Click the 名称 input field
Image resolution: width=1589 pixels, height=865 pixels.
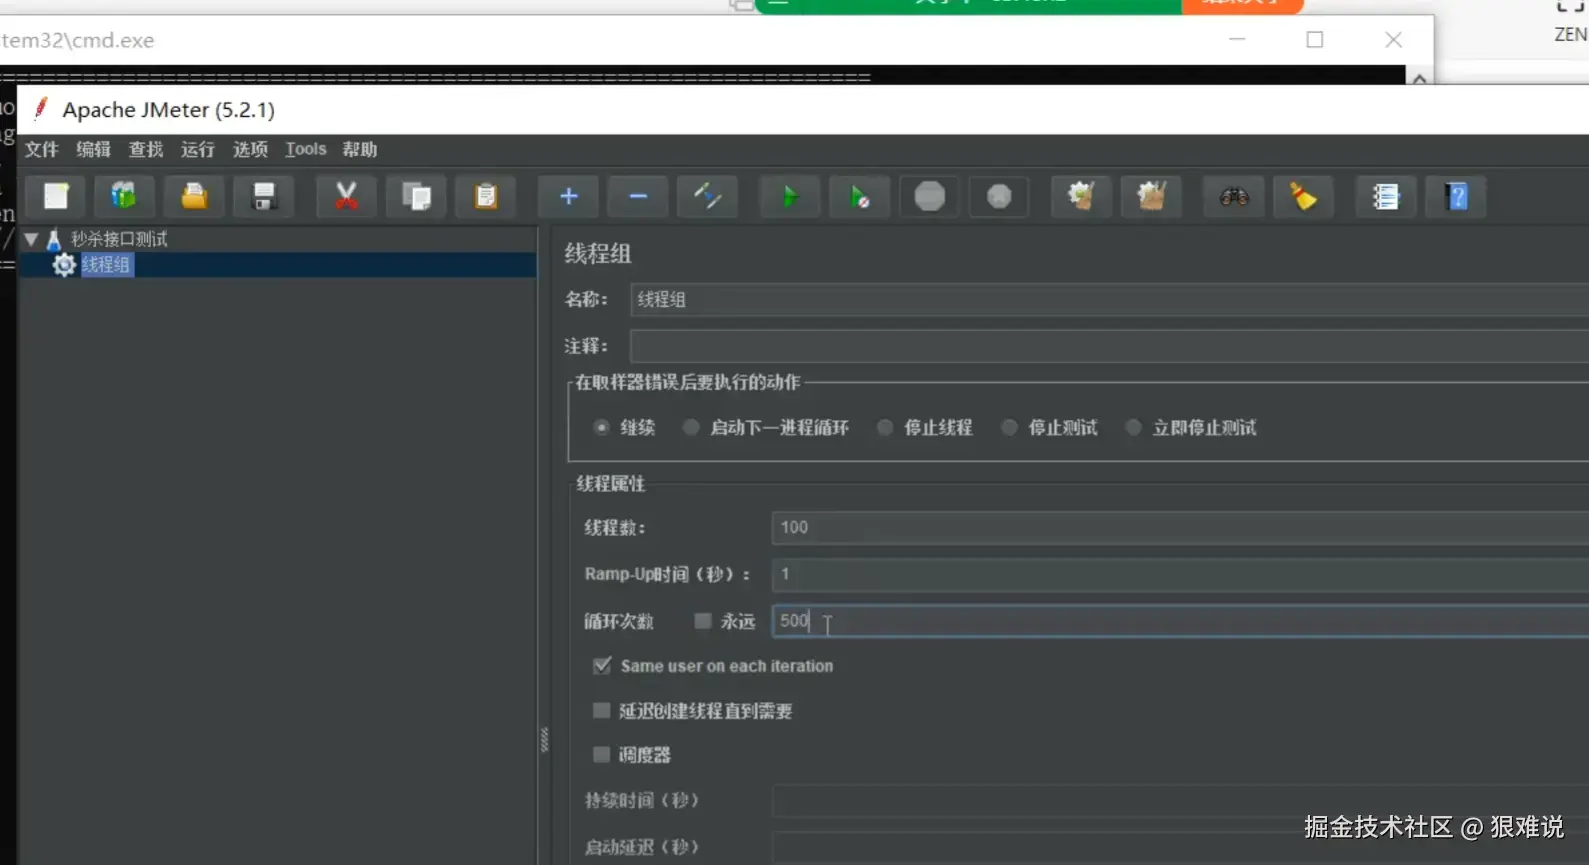(1109, 299)
